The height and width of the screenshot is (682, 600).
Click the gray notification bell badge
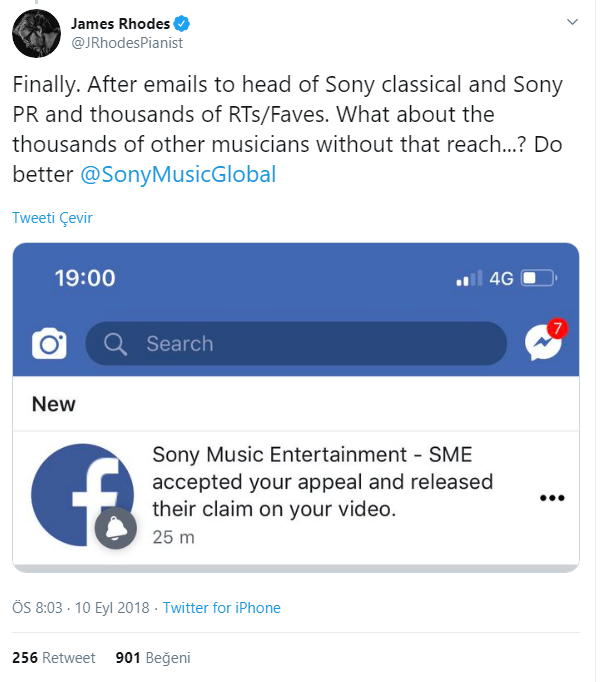pyautogui.click(x=115, y=529)
